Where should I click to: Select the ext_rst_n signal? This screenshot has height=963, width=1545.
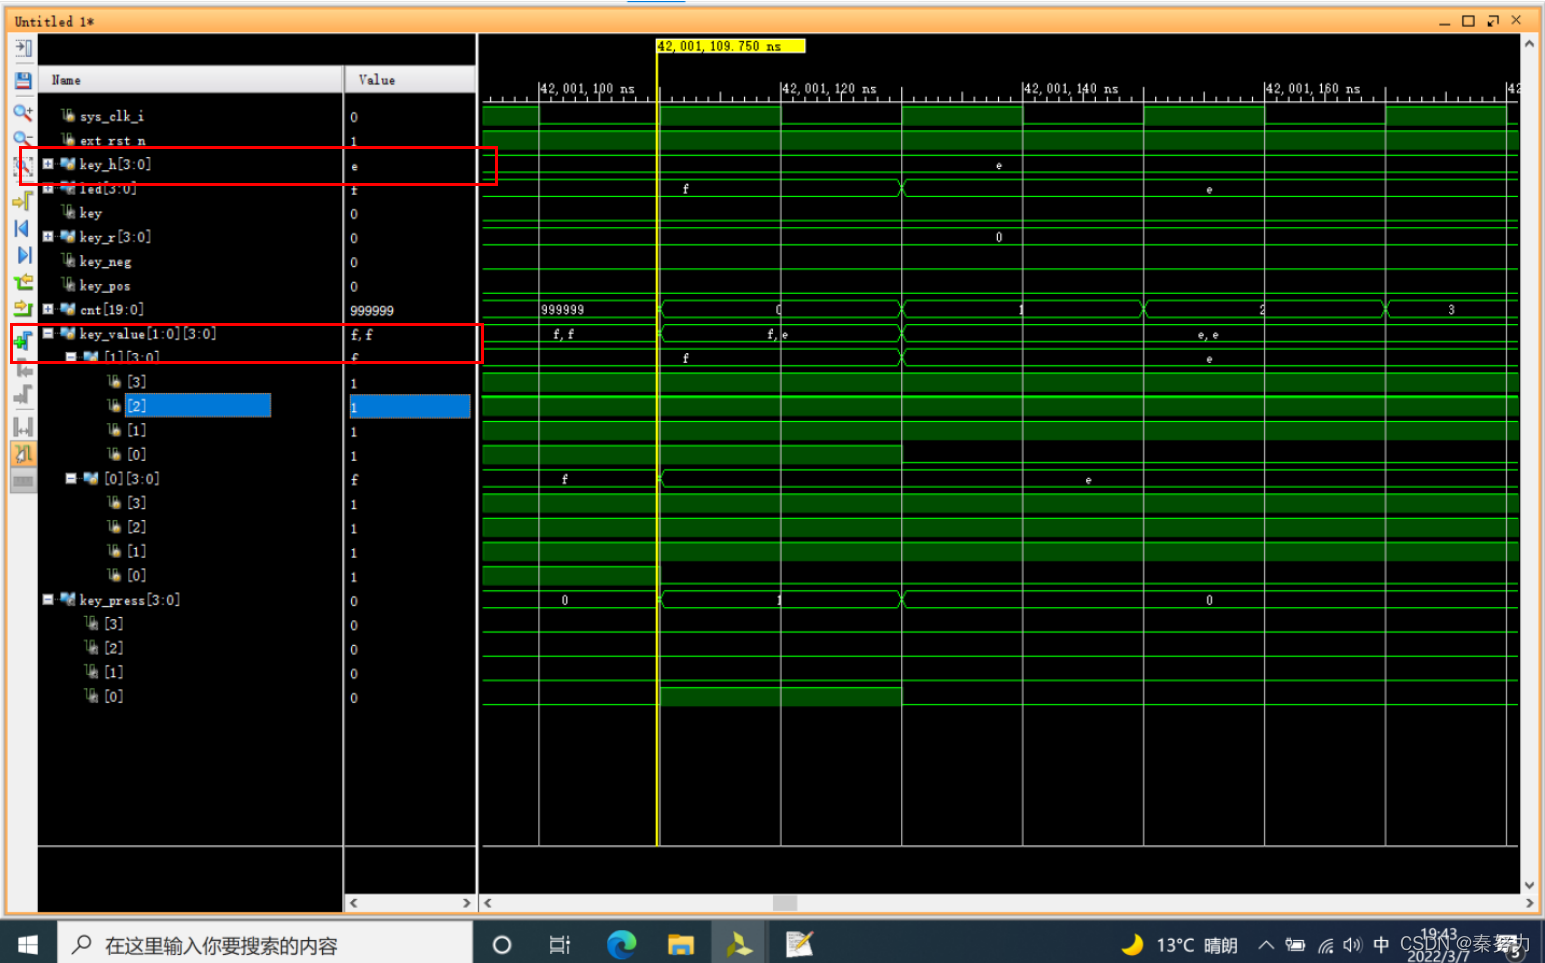[112, 141]
